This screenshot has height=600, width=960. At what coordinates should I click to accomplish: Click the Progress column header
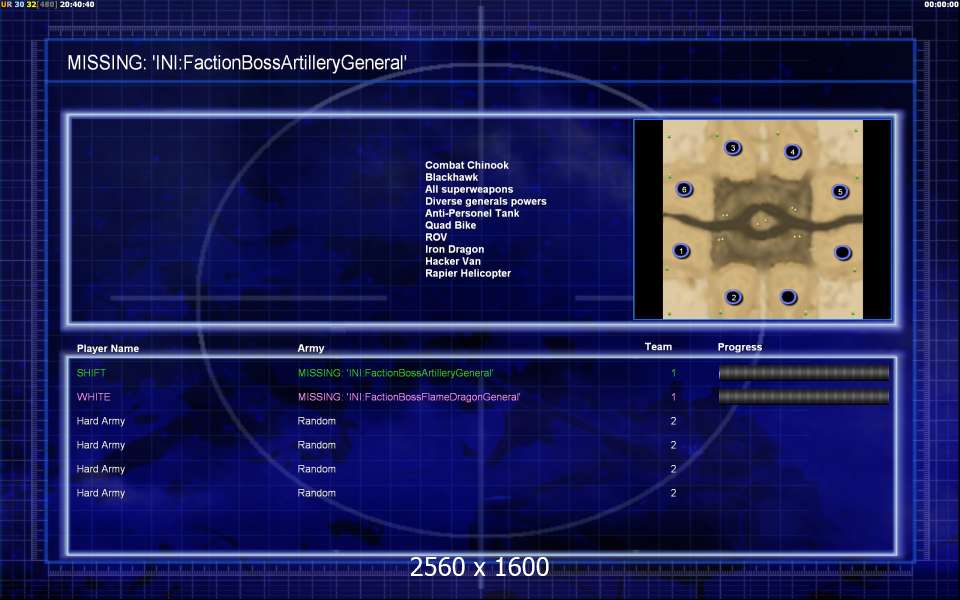point(739,347)
